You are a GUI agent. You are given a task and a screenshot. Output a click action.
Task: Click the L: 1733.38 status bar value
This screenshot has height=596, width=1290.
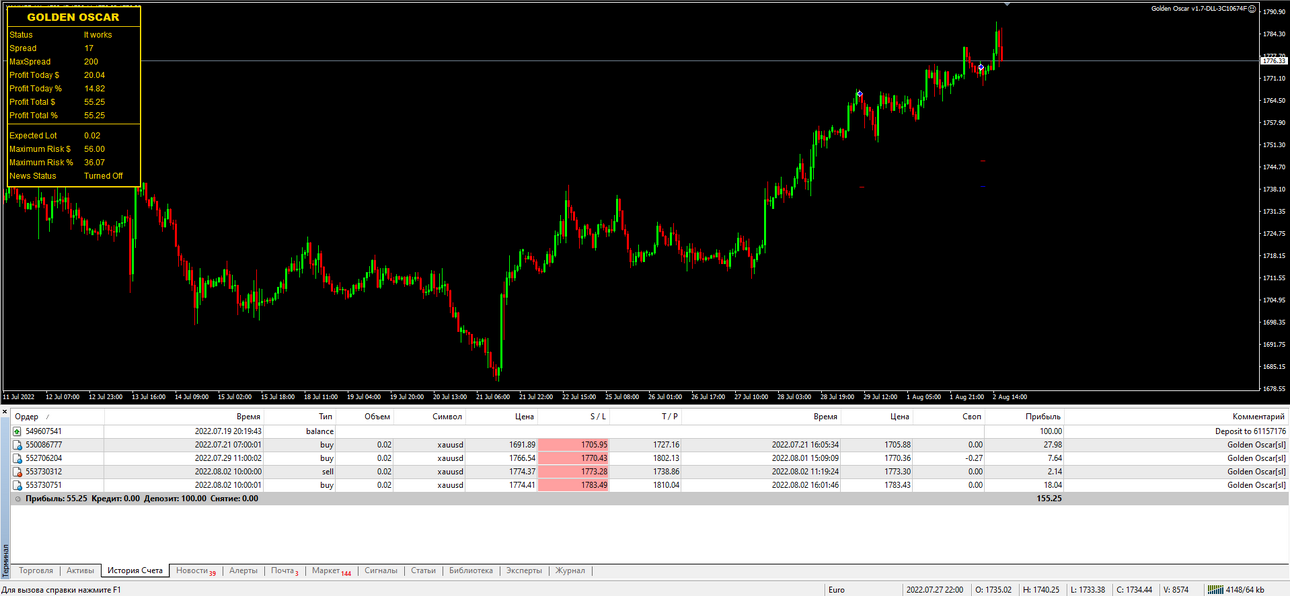(x=1088, y=590)
